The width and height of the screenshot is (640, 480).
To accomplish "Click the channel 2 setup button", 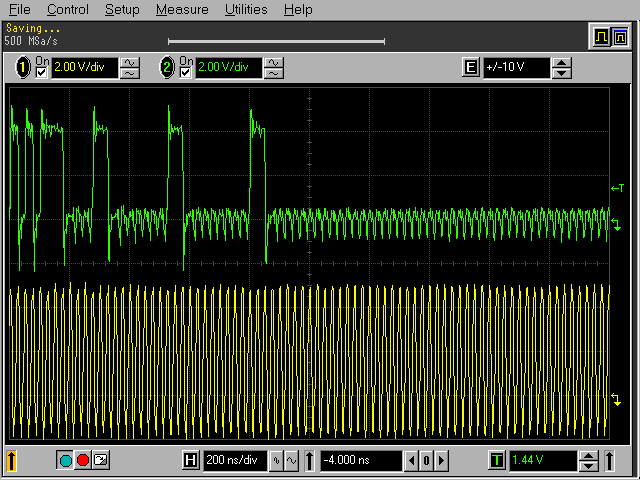I will (167, 67).
